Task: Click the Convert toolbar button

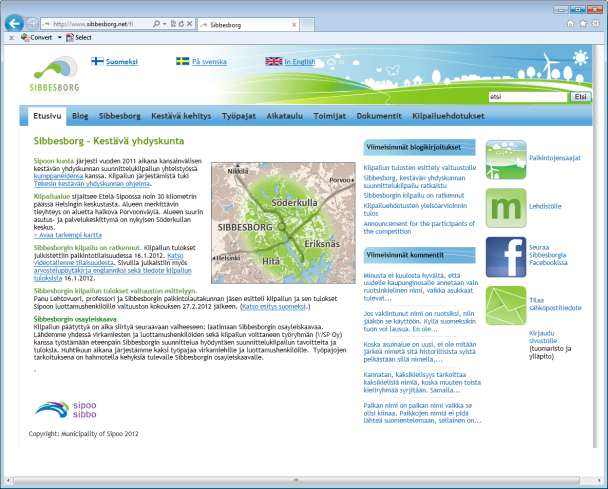Action: 36,38
